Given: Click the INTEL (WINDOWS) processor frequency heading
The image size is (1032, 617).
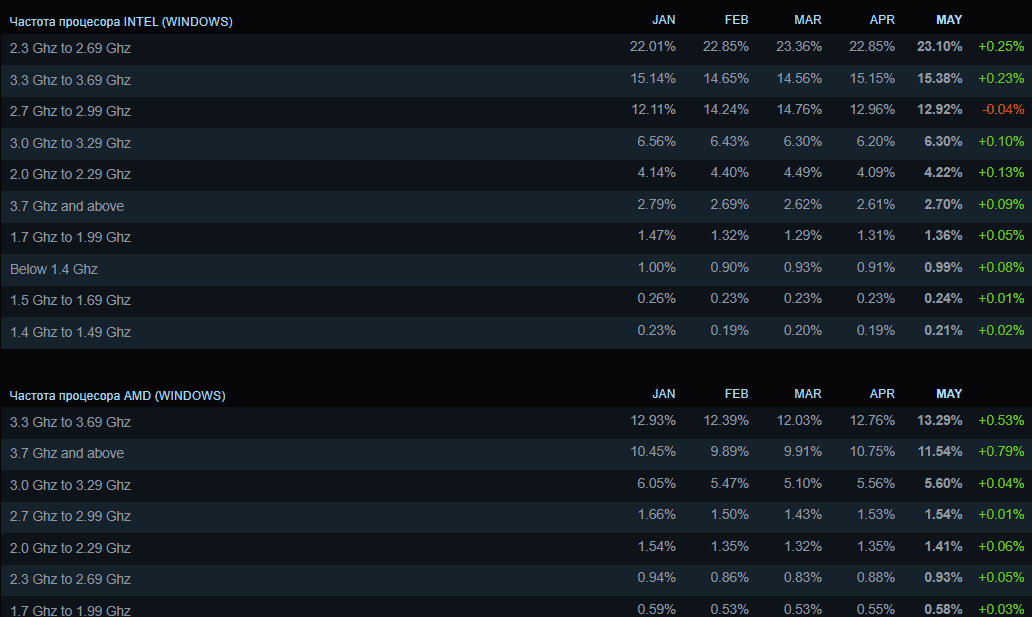Looking at the screenshot, I should tap(121, 21).
